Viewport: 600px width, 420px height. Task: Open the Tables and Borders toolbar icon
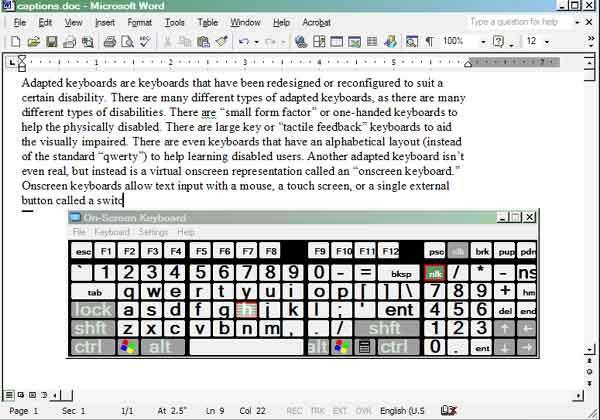tap(319, 41)
